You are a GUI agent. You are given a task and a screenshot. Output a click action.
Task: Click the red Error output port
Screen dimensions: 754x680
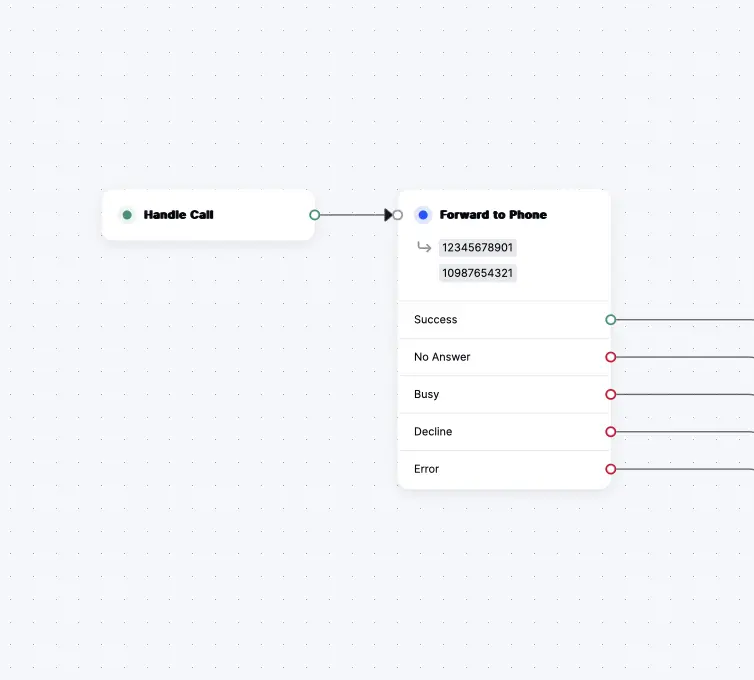tap(611, 469)
